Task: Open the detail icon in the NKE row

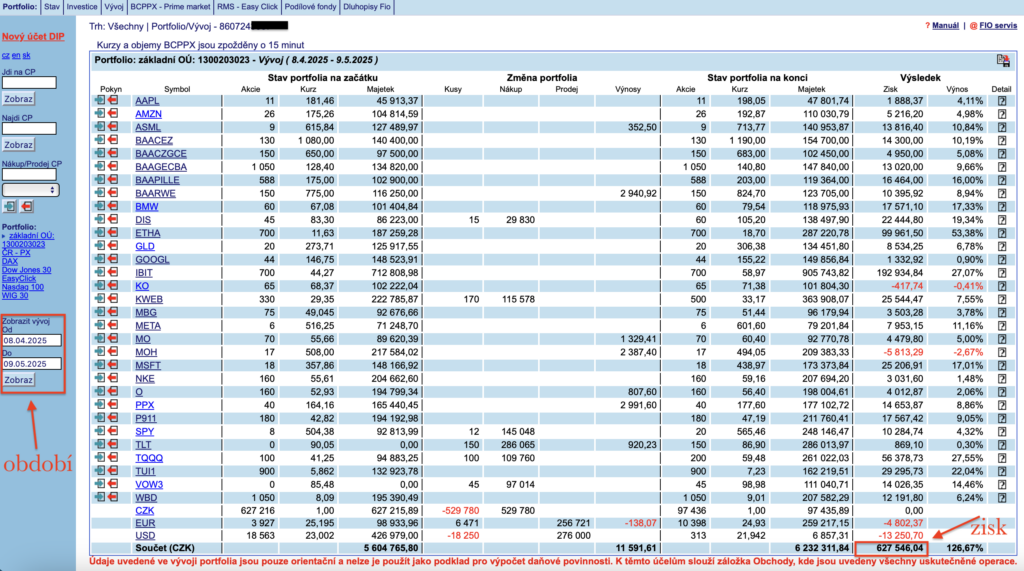Action: tap(1002, 378)
